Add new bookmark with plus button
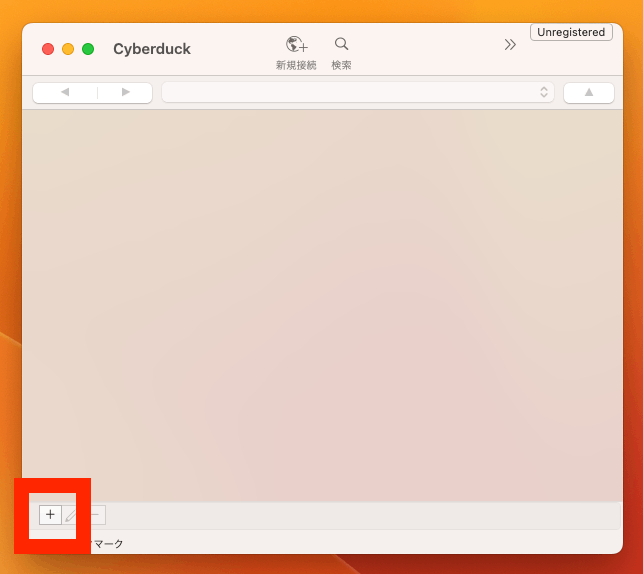The image size is (643, 574). [50, 515]
